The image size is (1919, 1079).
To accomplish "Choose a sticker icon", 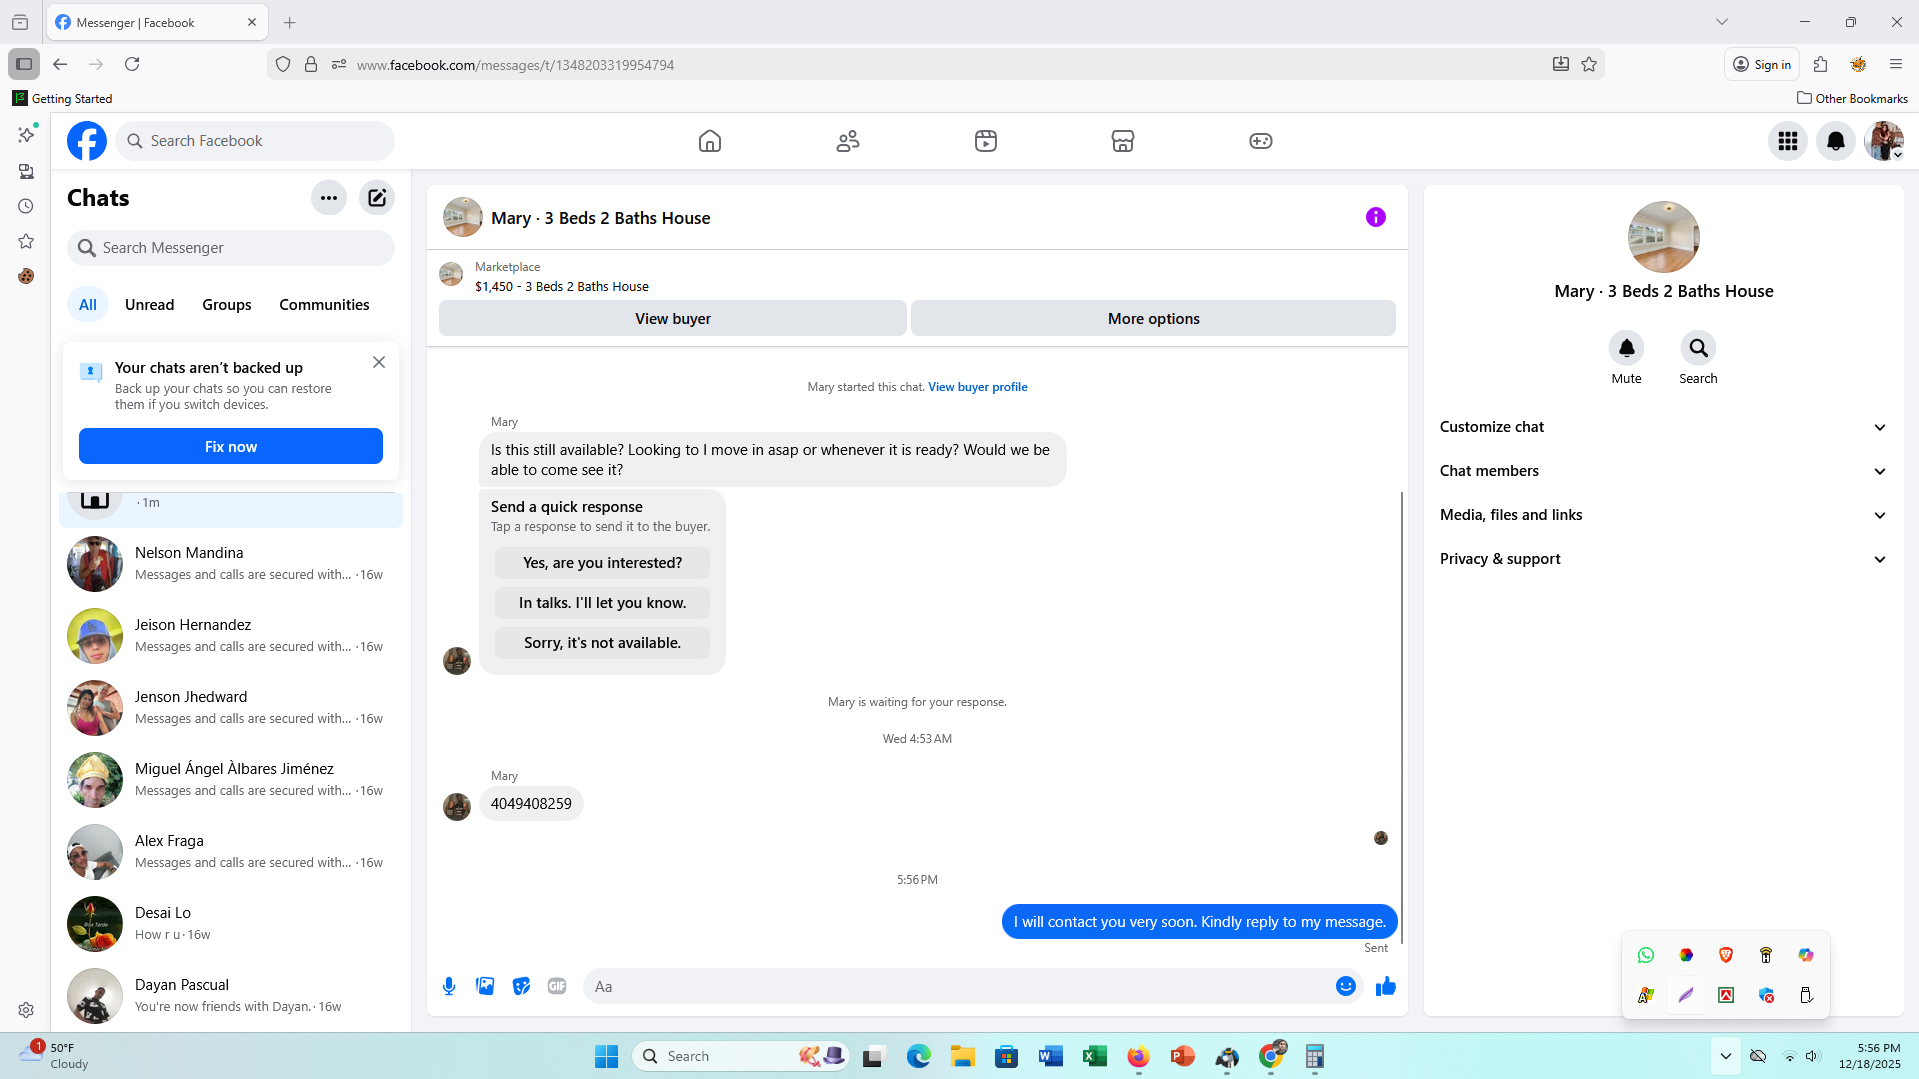I will (x=521, y=987).
